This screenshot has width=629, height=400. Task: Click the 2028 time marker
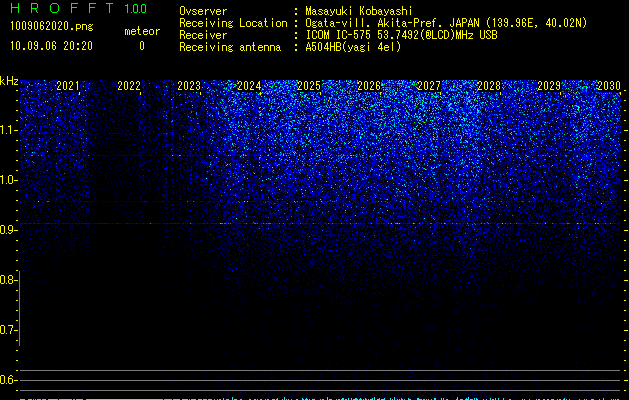[489, 86]
